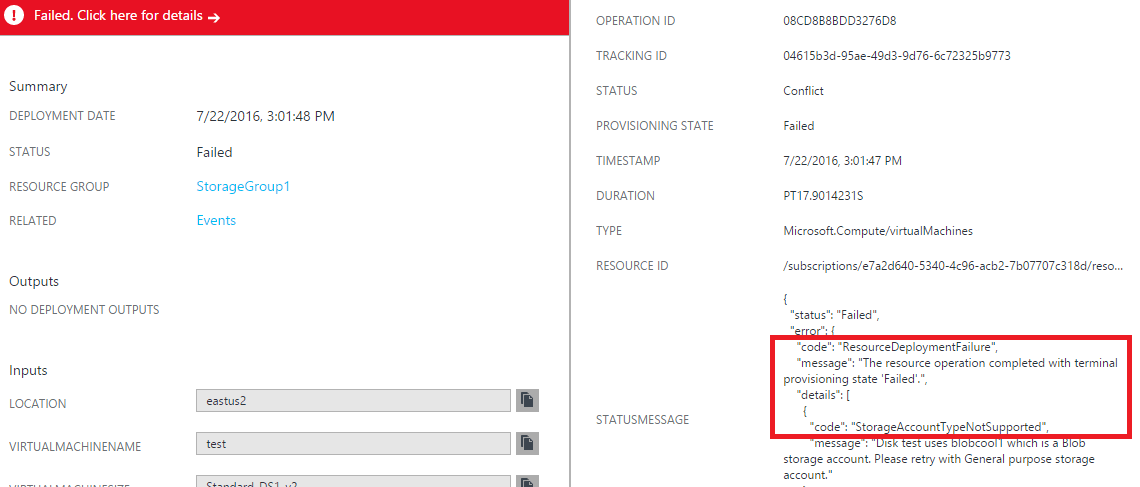Copy the virtual machine name test
The image size is (1140, 487).
[527, 443]
